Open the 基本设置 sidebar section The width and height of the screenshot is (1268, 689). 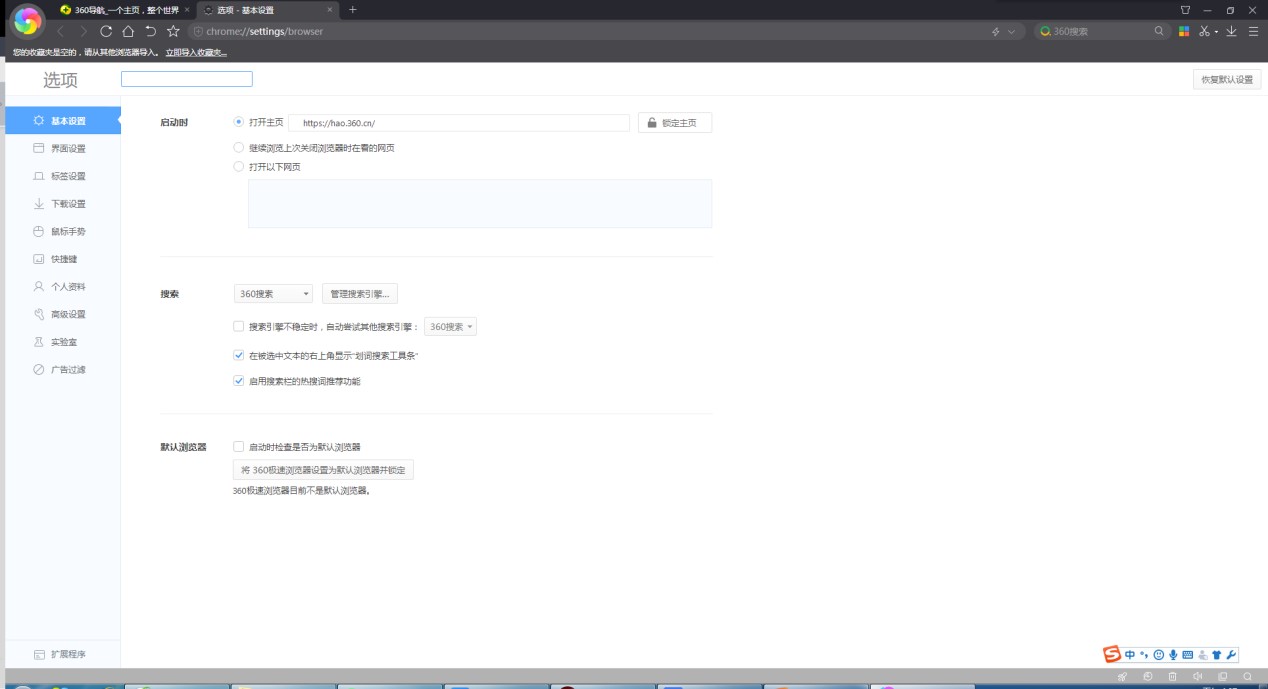tap(62, 121)
